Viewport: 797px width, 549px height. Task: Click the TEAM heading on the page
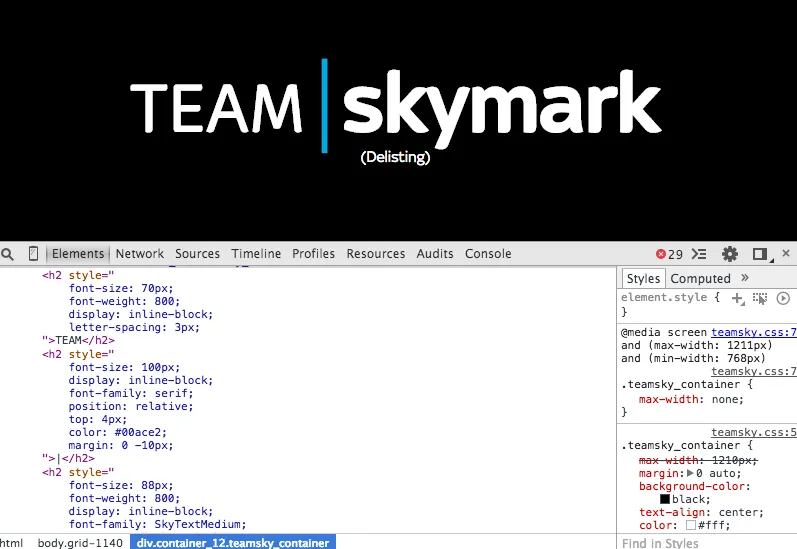[216, 108]
